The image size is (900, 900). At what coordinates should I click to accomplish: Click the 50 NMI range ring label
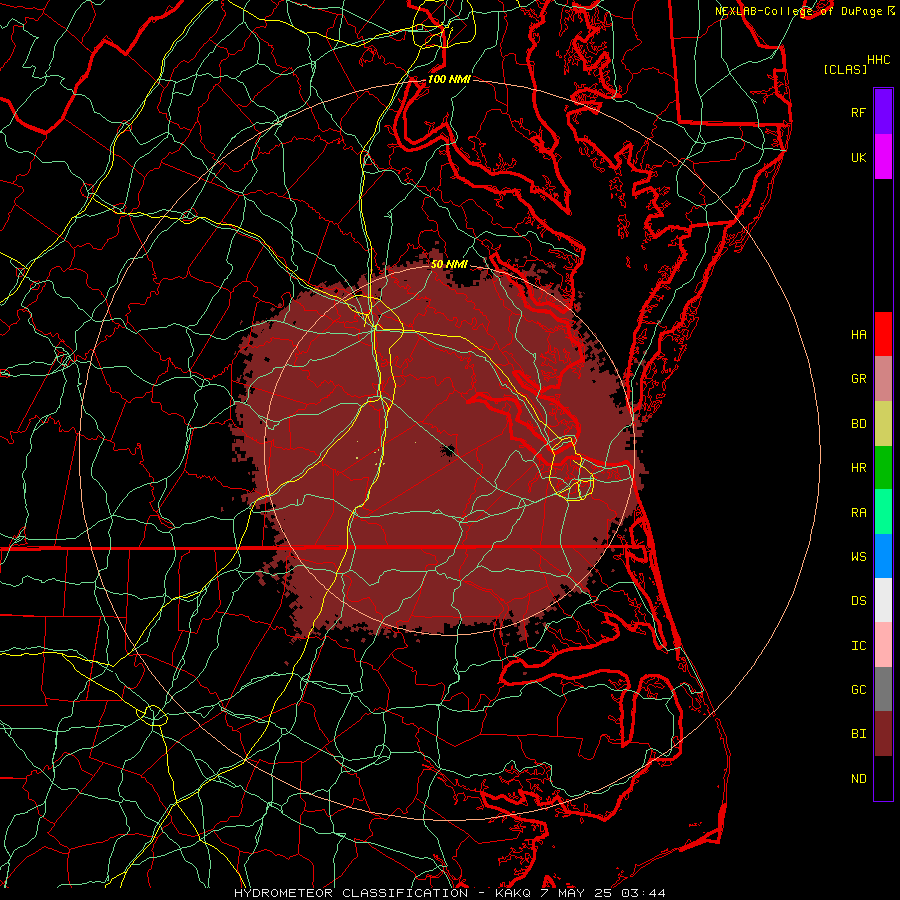449,264
